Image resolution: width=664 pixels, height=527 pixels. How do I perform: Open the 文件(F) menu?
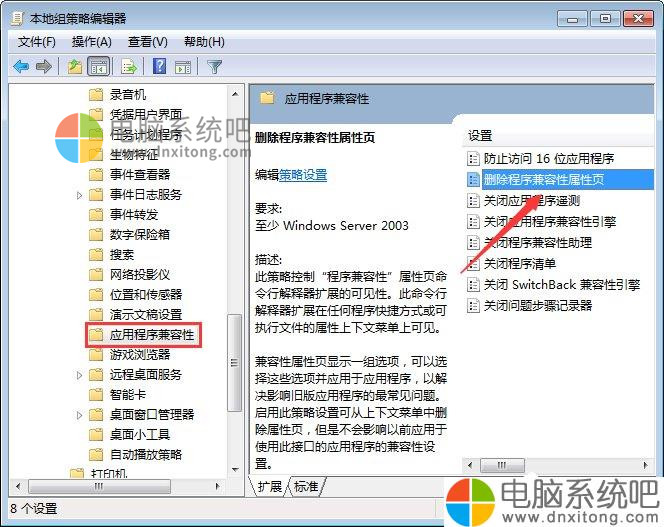[x=36, y=42]
